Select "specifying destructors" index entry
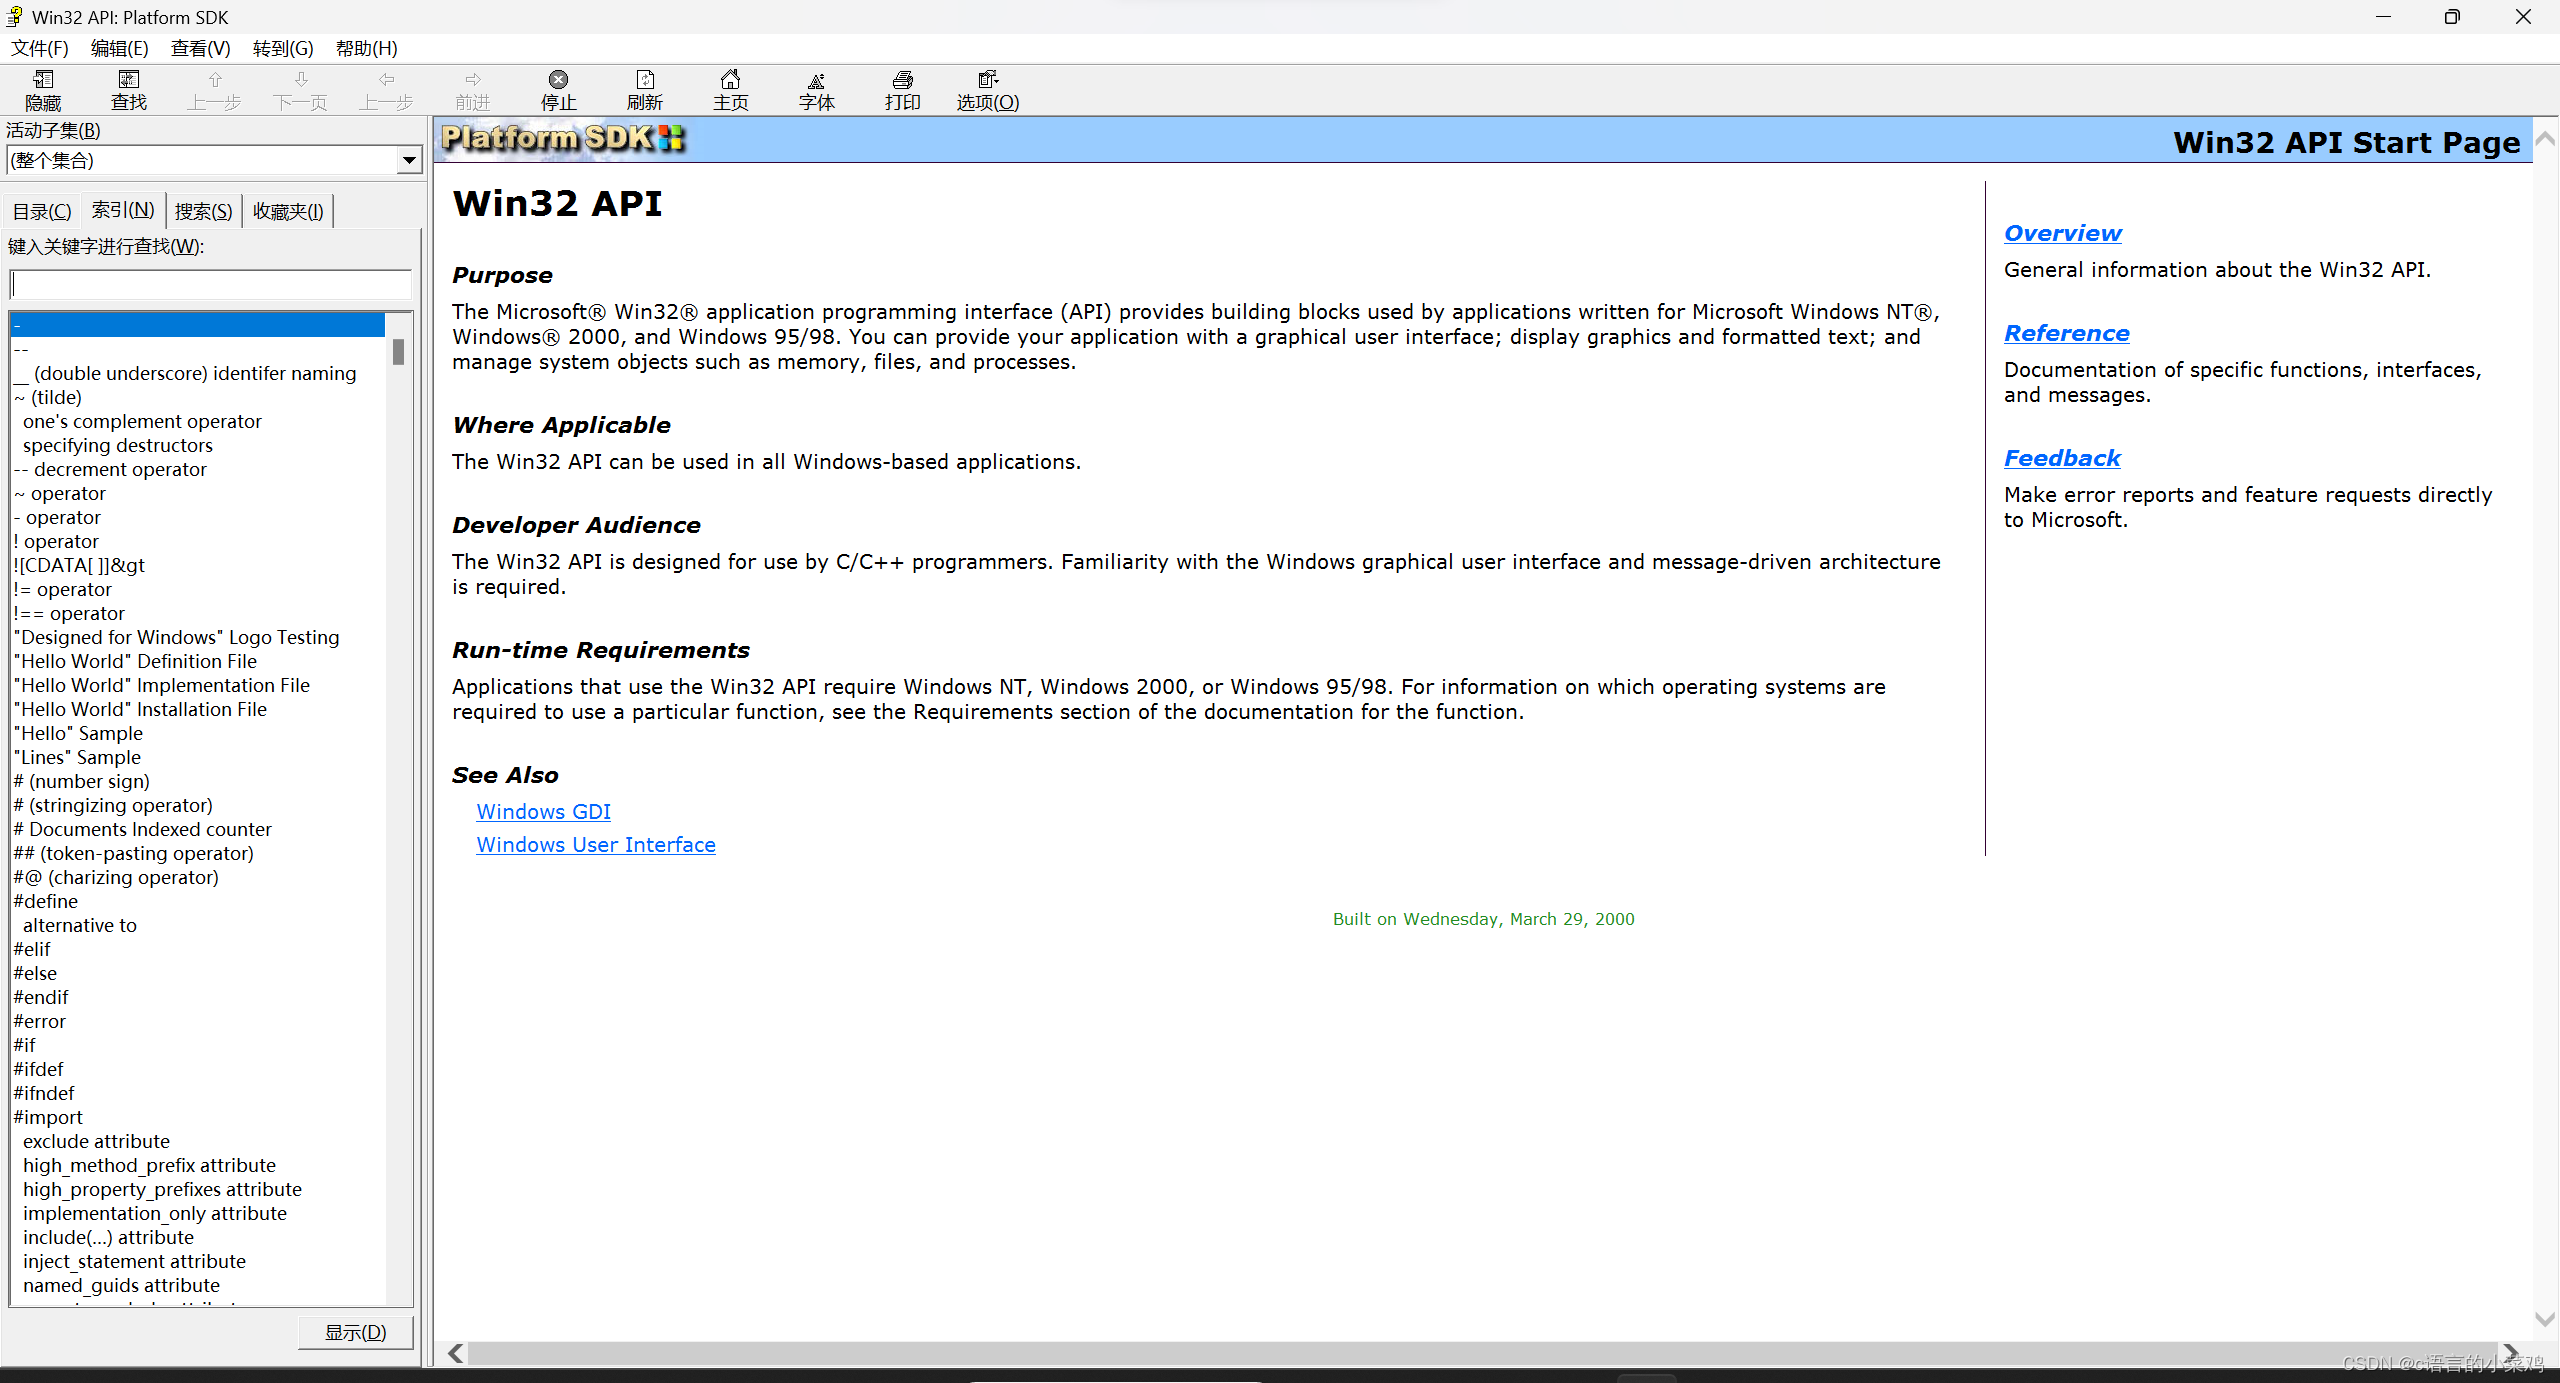Screen dimensions: 2560x1383 pos(118,445)
